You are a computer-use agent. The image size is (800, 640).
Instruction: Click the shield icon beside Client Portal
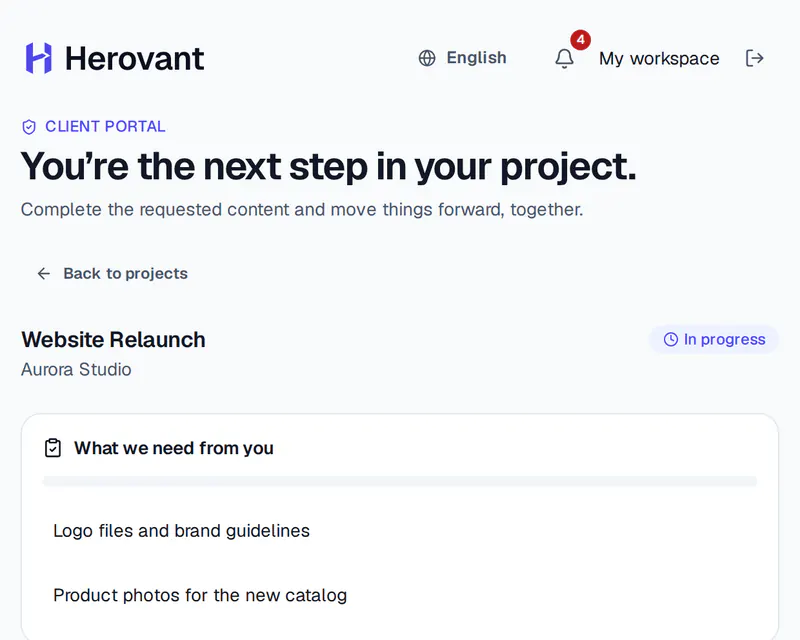(29, 127)
